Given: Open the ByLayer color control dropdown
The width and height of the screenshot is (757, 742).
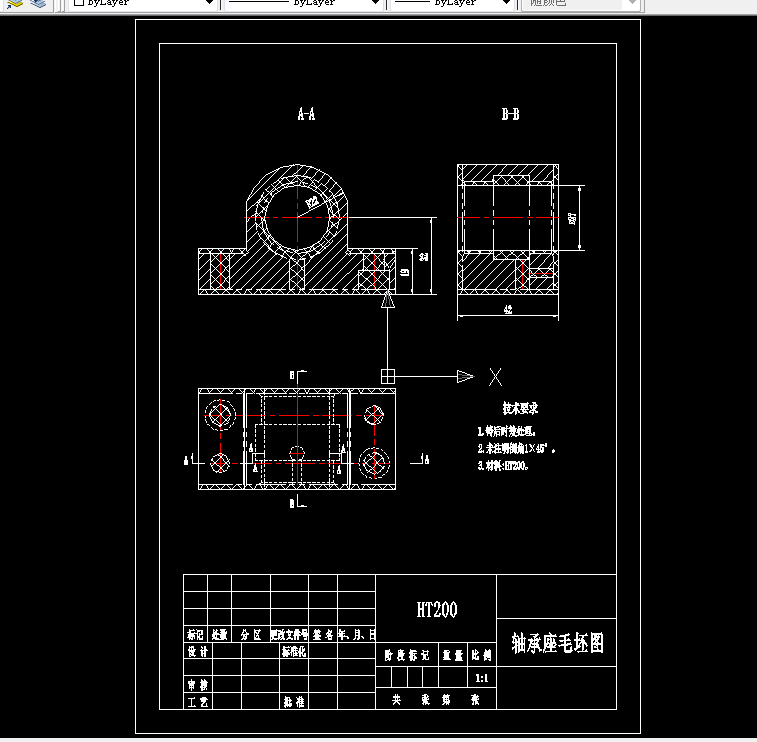Looking at the screenshot, I should coord(143,3).
